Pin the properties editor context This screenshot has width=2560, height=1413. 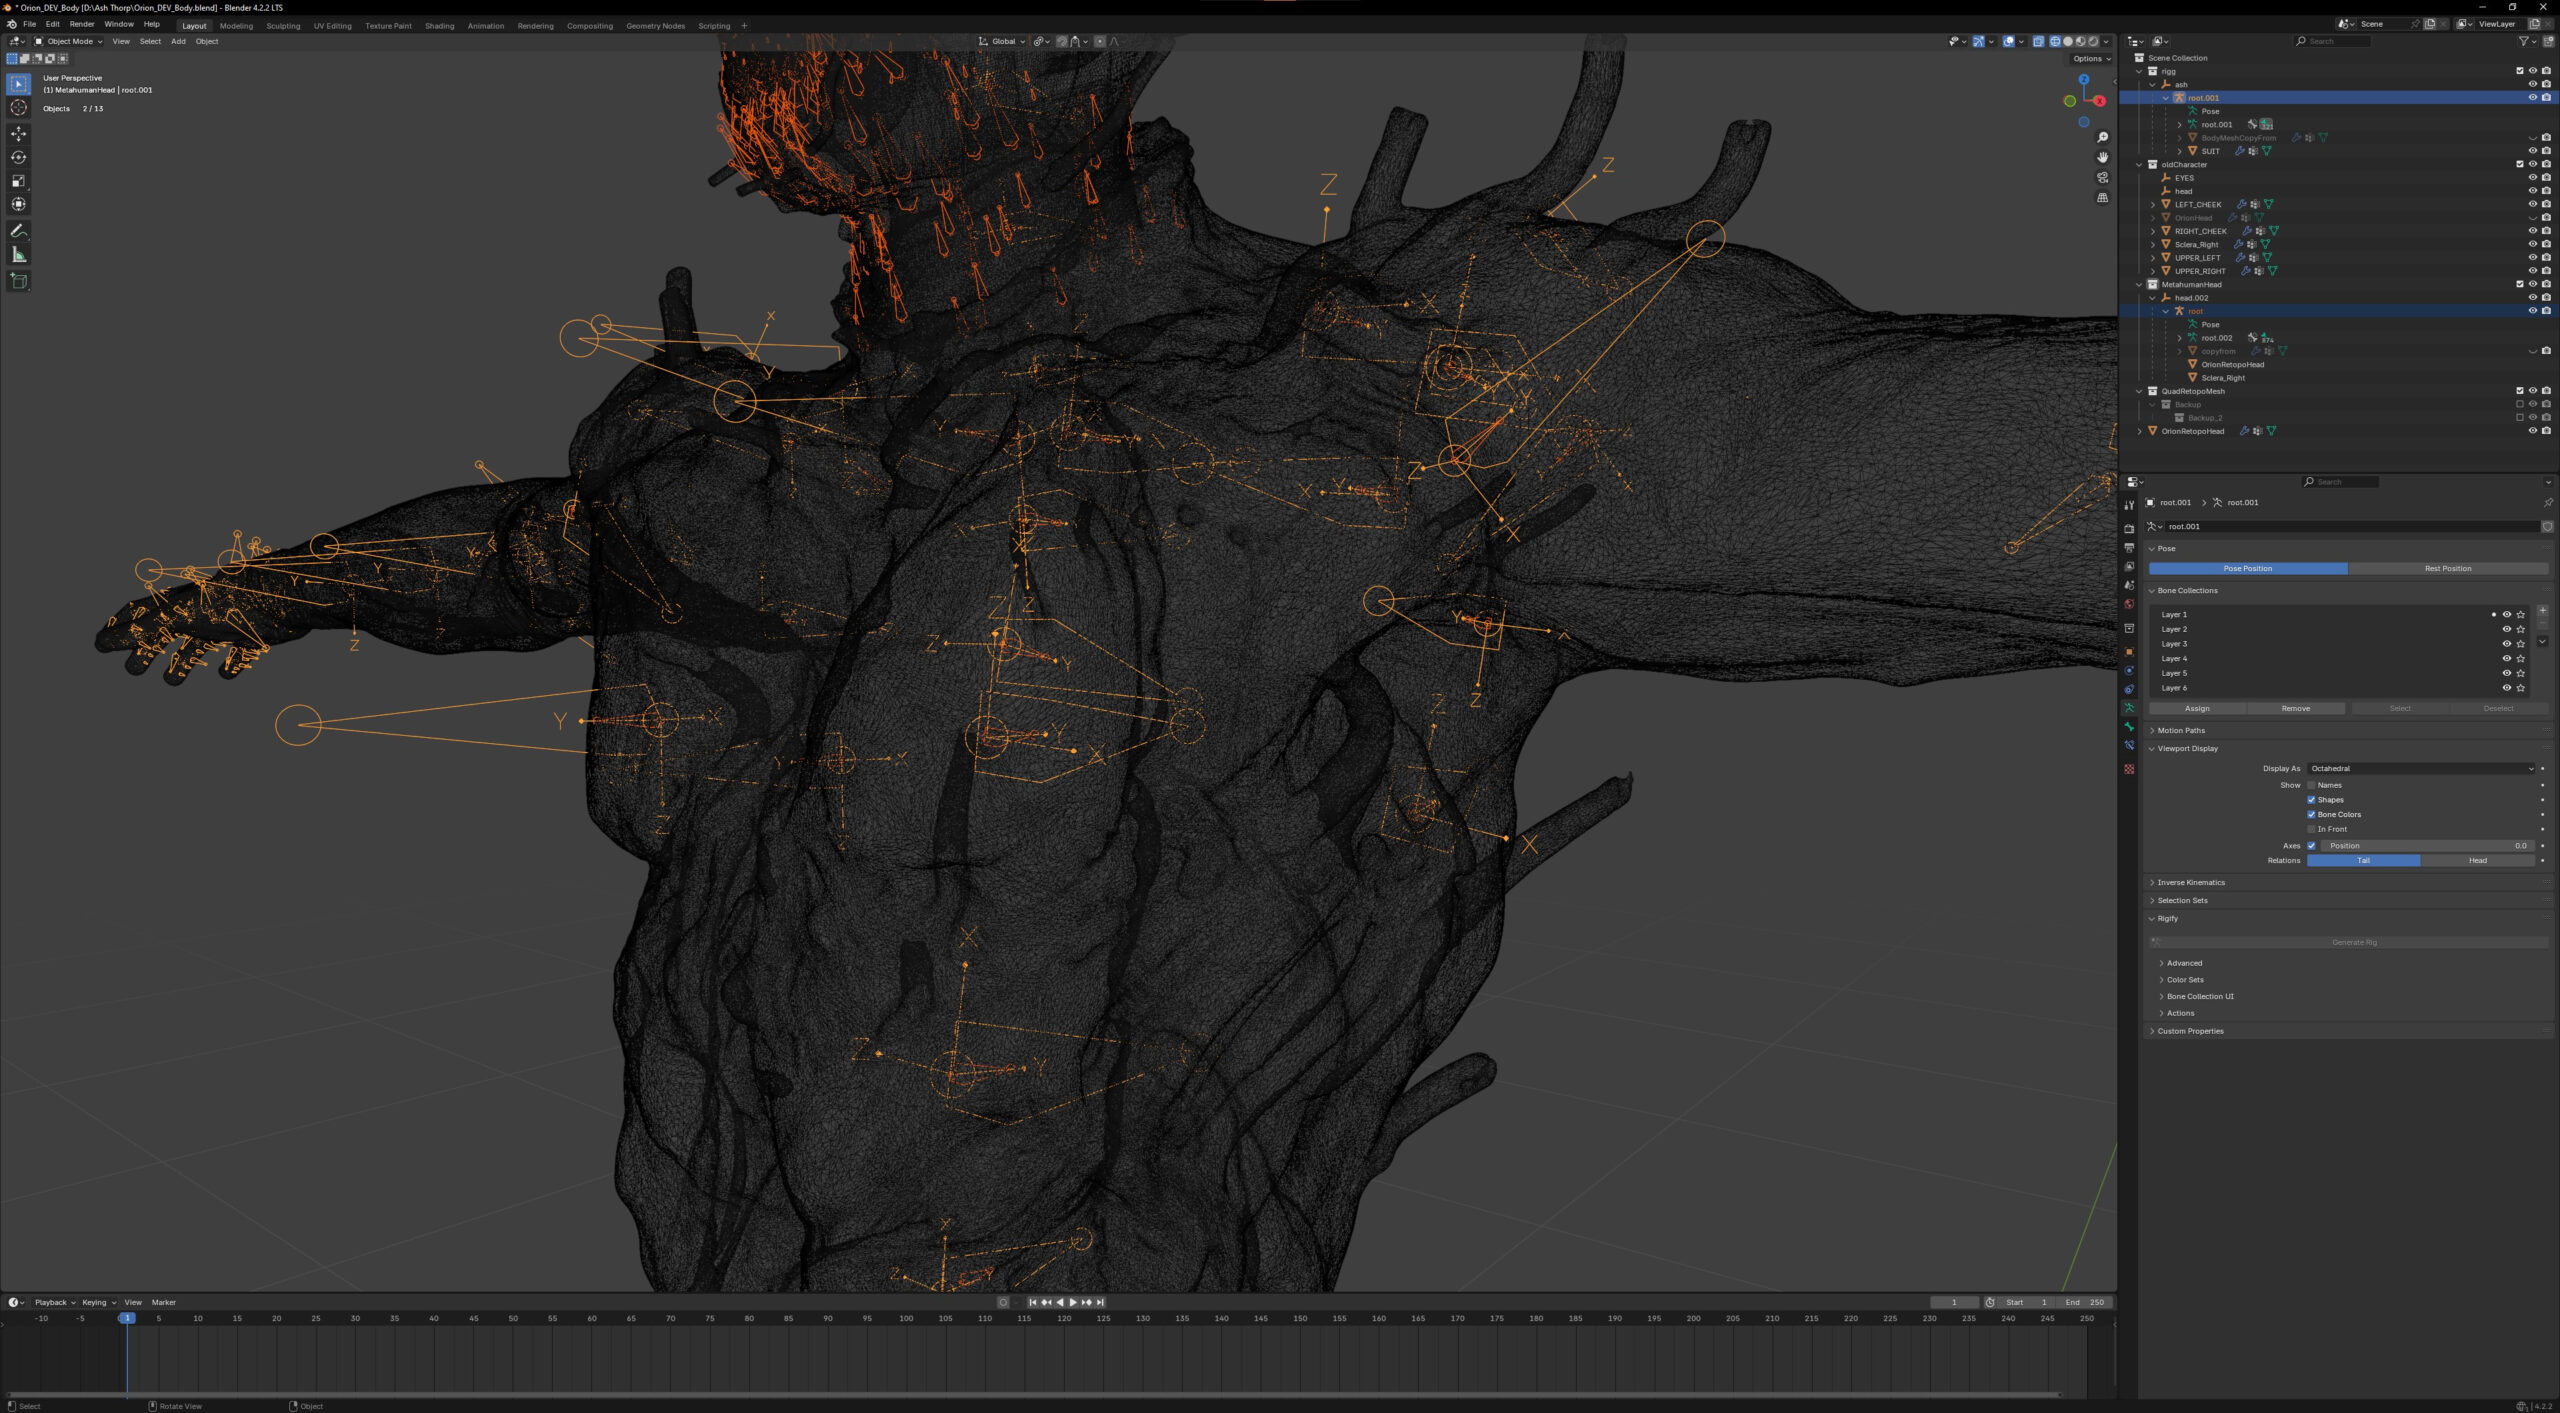click(x=2547, y=503)
